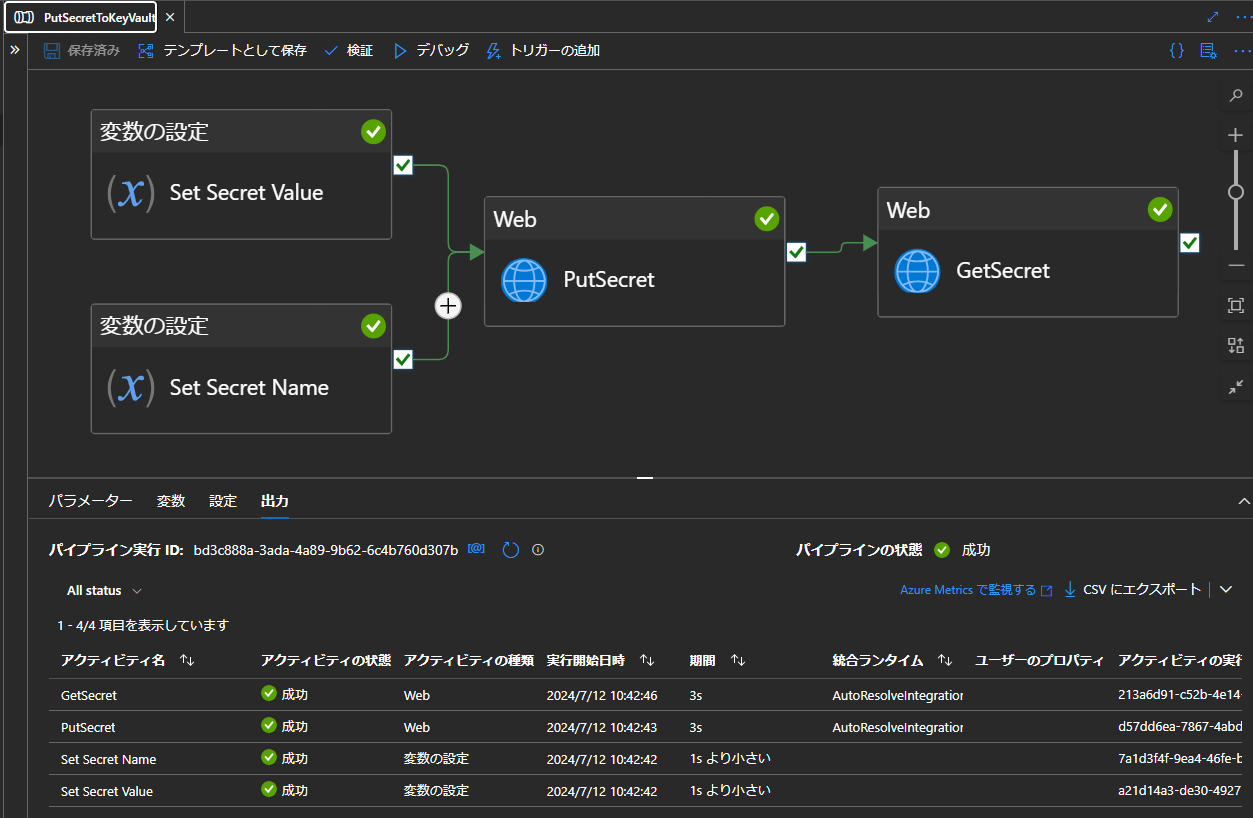Click the full-screen expand icon at top right
The width and height of the screenshot is (1253, 818).
(x=1213, y=16)
